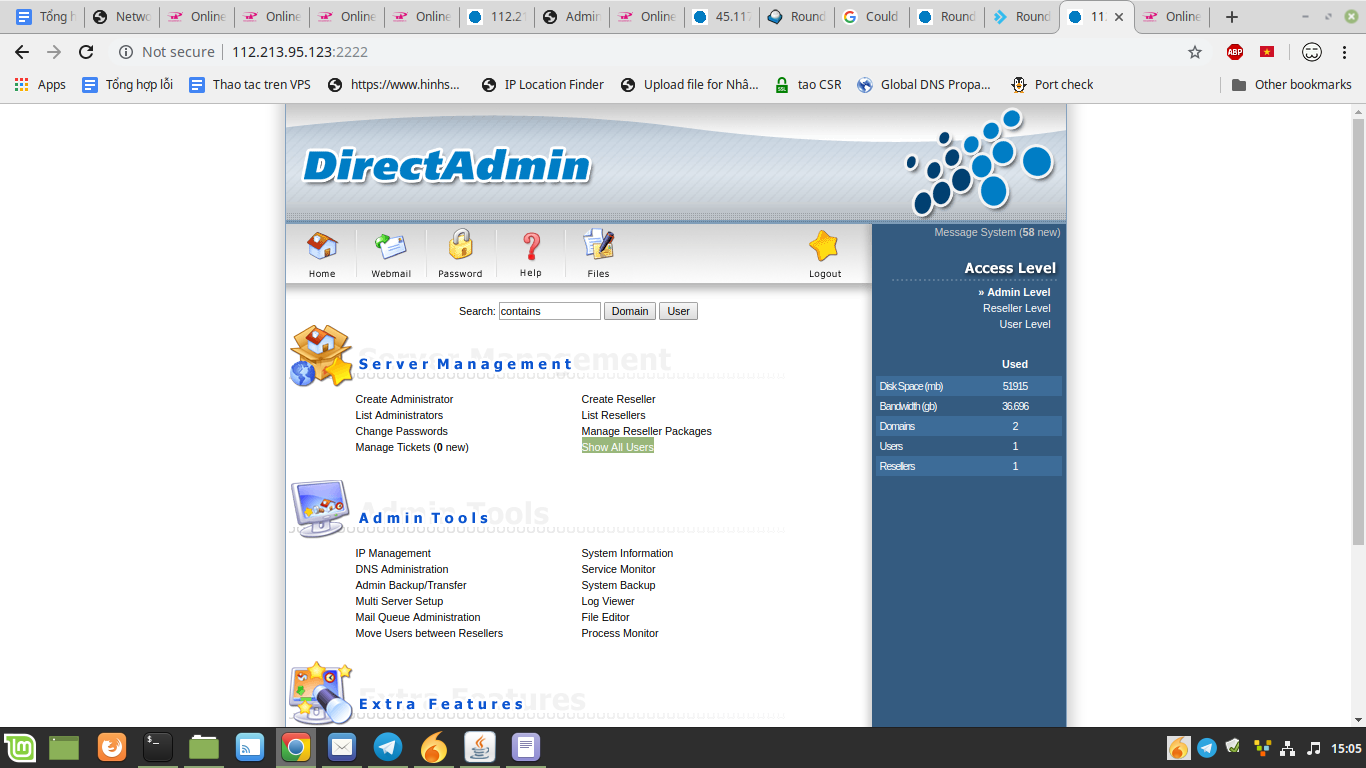Open the mail client in taskbar
Image resolution: width=1366 pixels, height=768 pixels.
342,747
